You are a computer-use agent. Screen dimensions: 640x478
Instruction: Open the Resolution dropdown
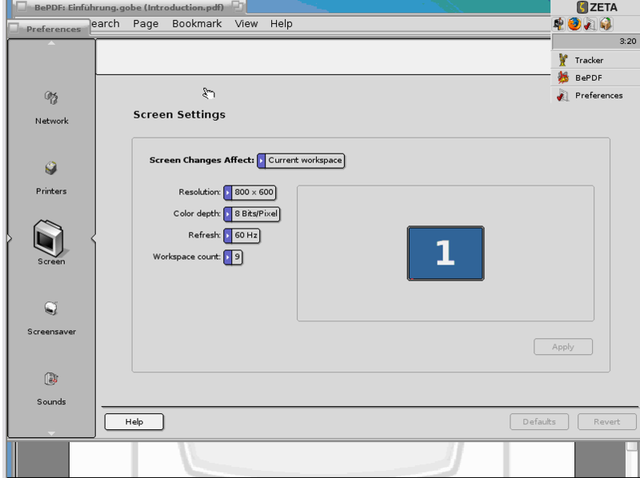249,192
